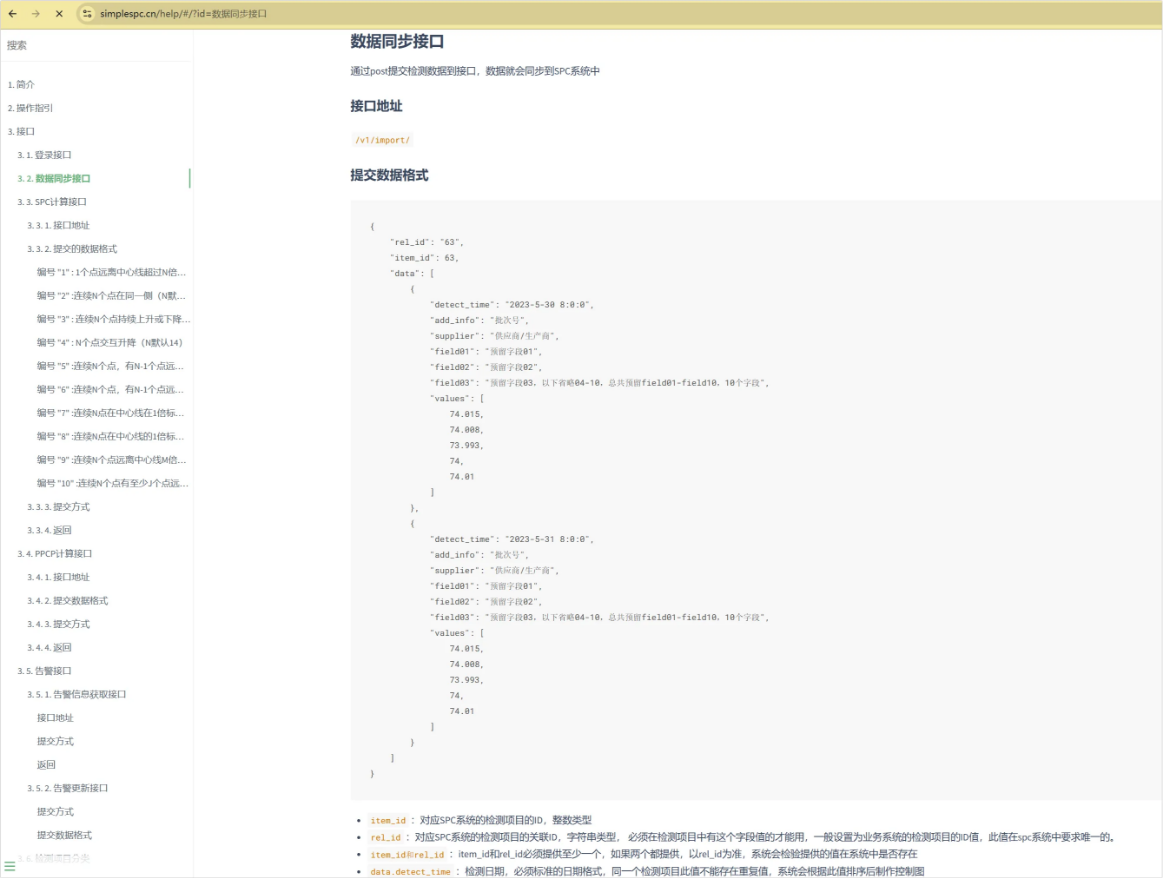The image size is (1163, 878).
Task: Select 3.2. 数据同步接口 in sidebar
Action: [54, 178]
